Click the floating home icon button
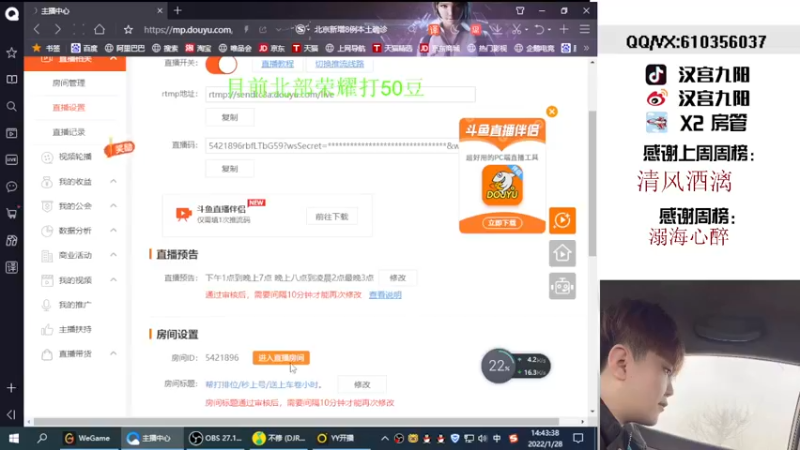 pos(562,254)
